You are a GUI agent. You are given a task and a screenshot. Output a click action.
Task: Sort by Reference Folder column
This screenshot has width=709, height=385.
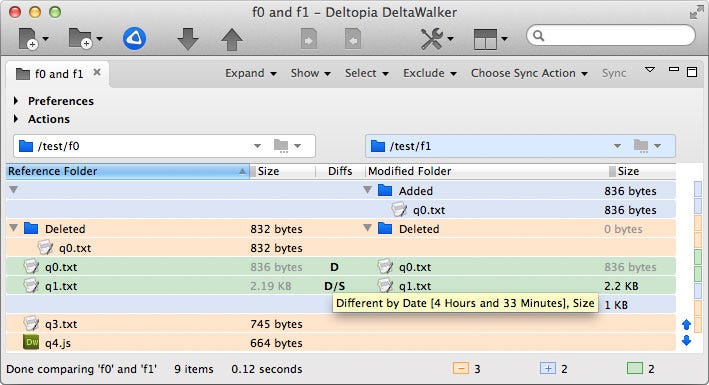[x=128, y=171]
